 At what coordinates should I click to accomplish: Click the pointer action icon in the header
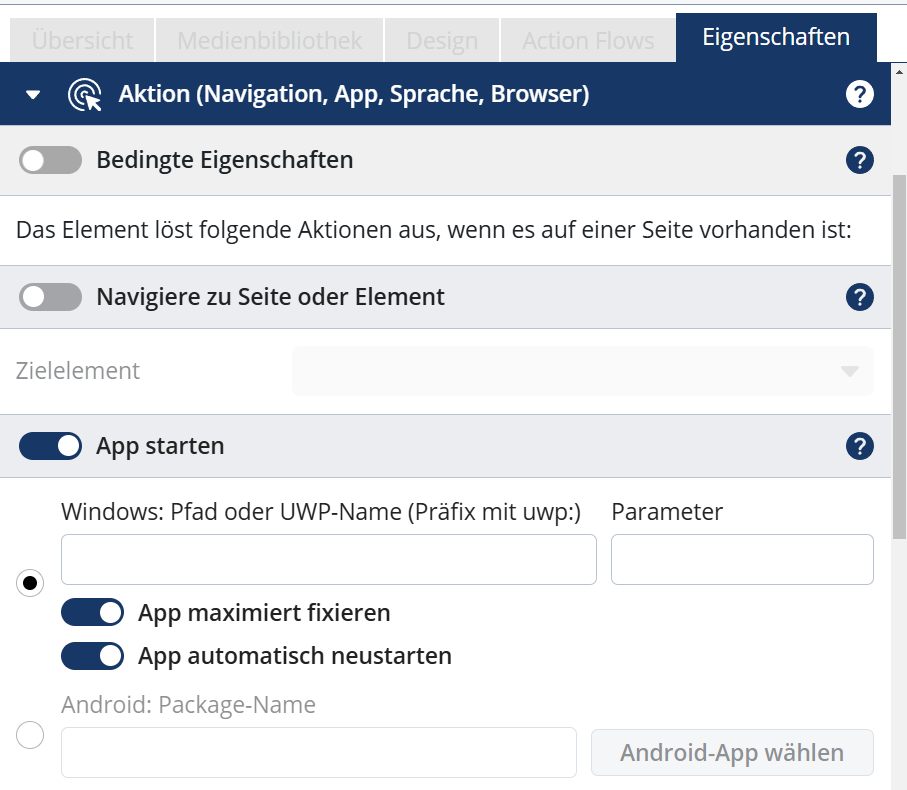[84, 93]
